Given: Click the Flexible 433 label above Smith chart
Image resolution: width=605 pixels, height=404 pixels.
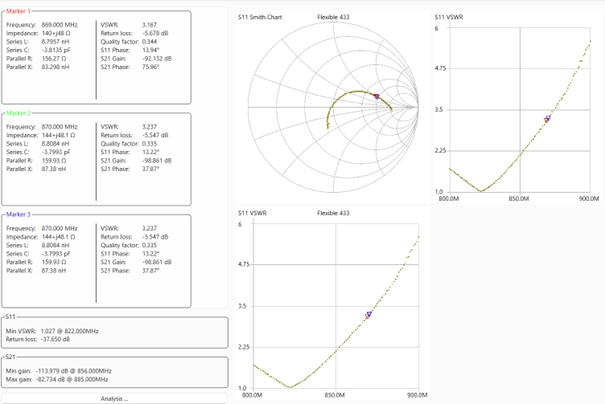Looking at the screenshot, I should coord(335,17).
